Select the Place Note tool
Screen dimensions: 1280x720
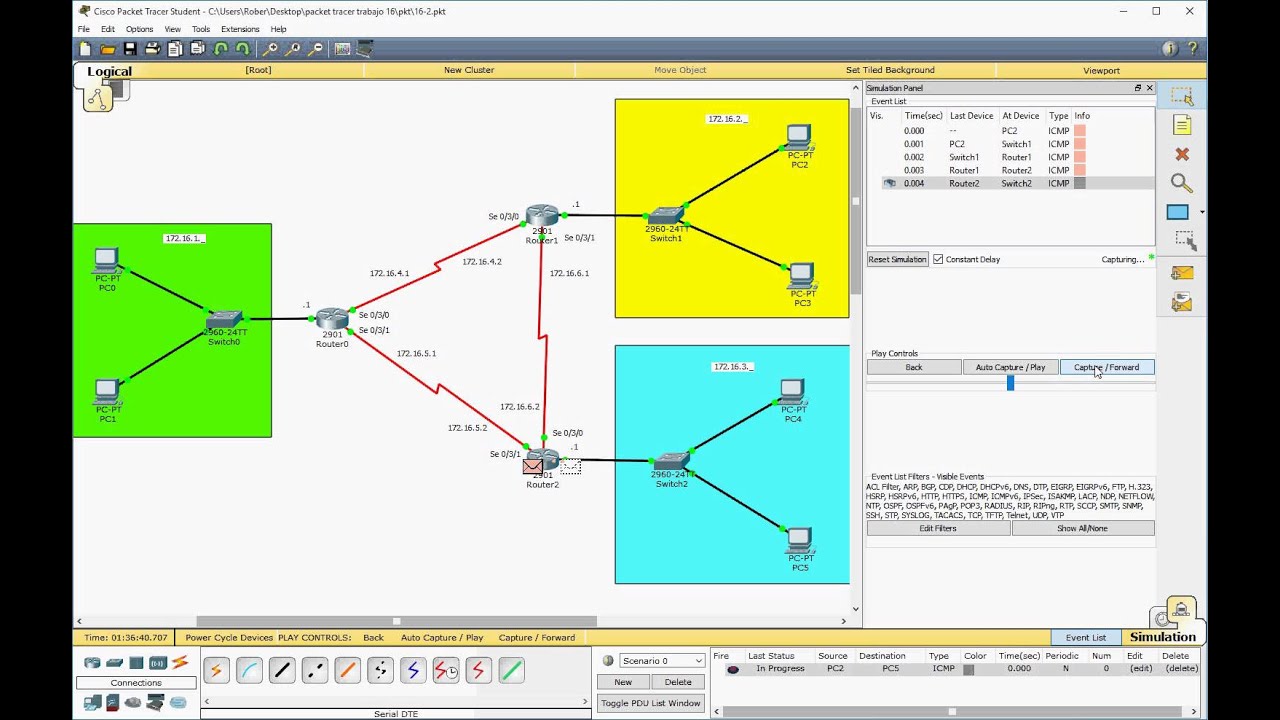[1182, 125]
